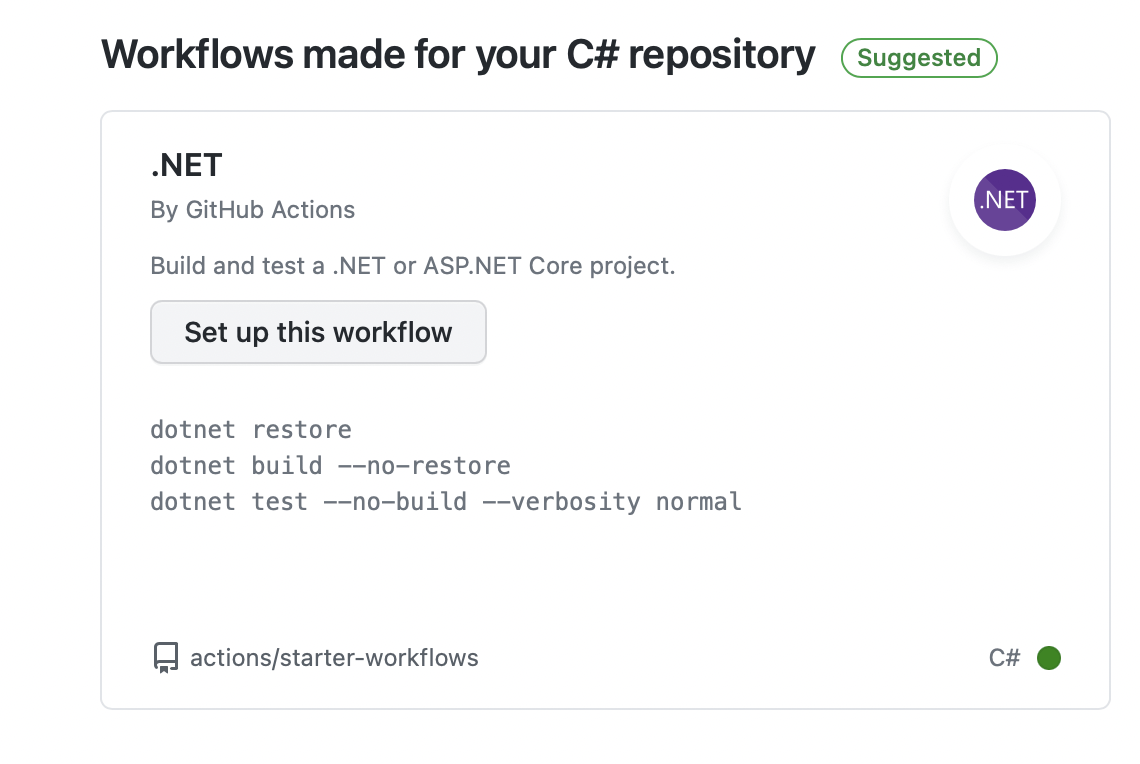Click the dotnet test --no-build line

click(445, 501)
